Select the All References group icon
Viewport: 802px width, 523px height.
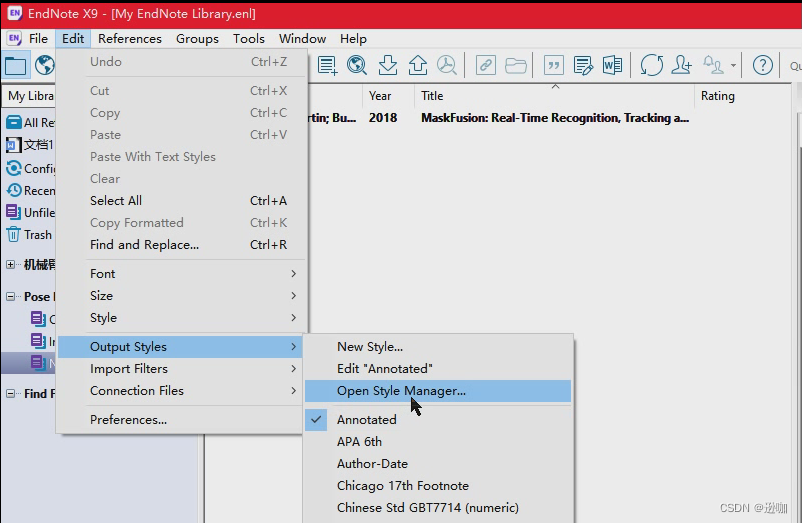point(13,122)
